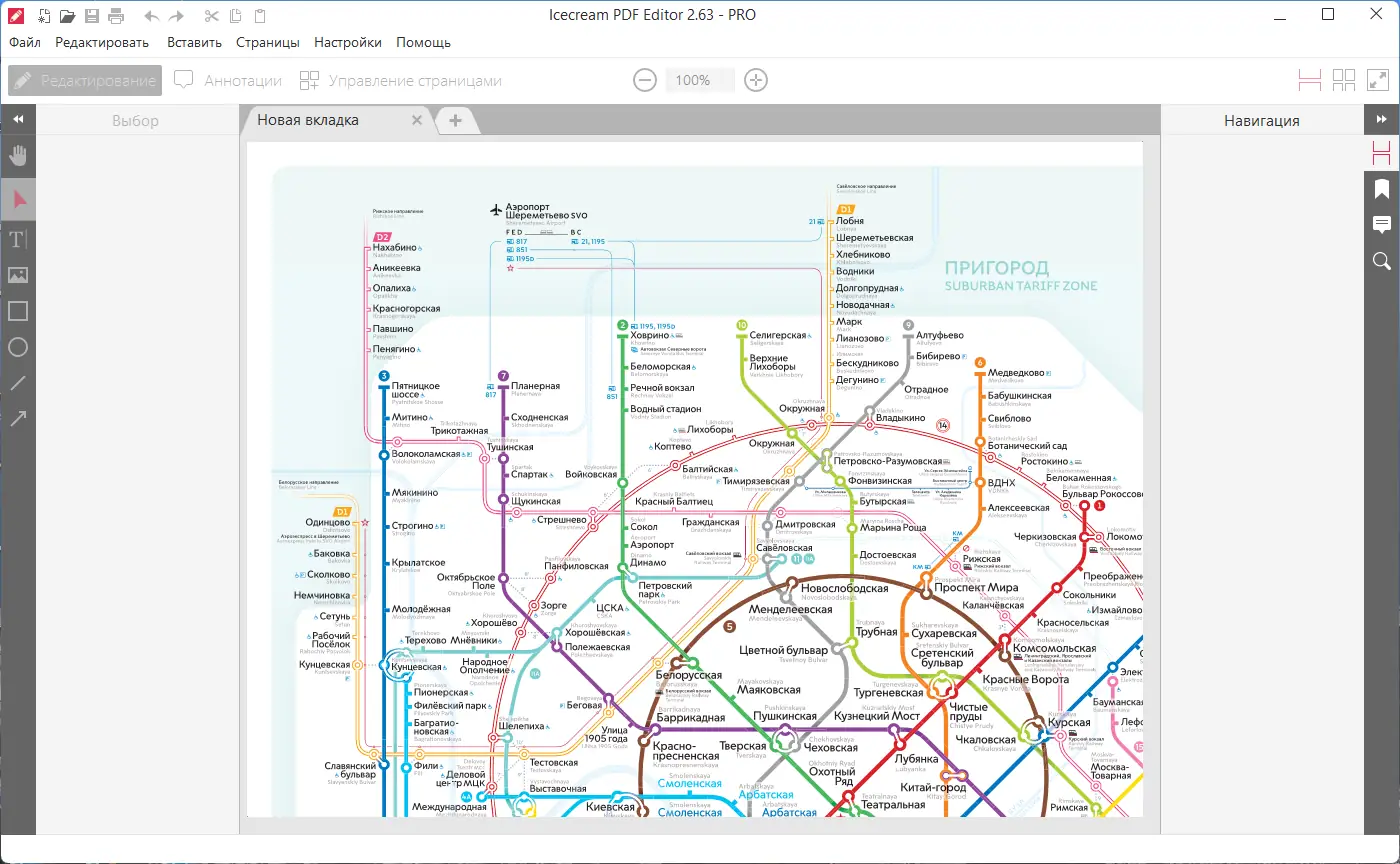
Task: Switch to the multi-page grid view
Action: (x=1344, y=80)
